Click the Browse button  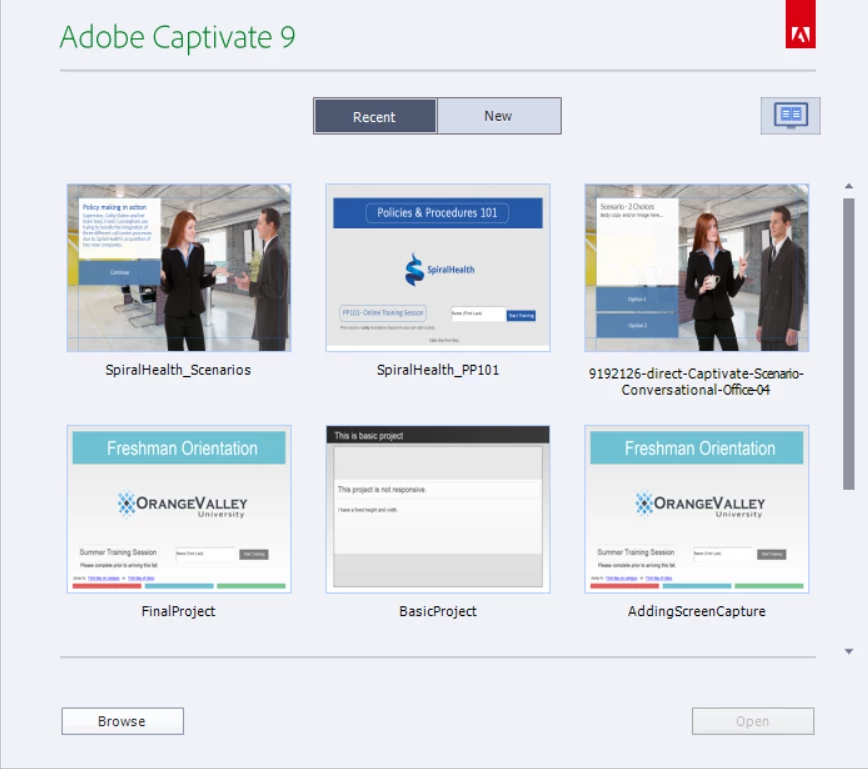(x=122, y=721)
